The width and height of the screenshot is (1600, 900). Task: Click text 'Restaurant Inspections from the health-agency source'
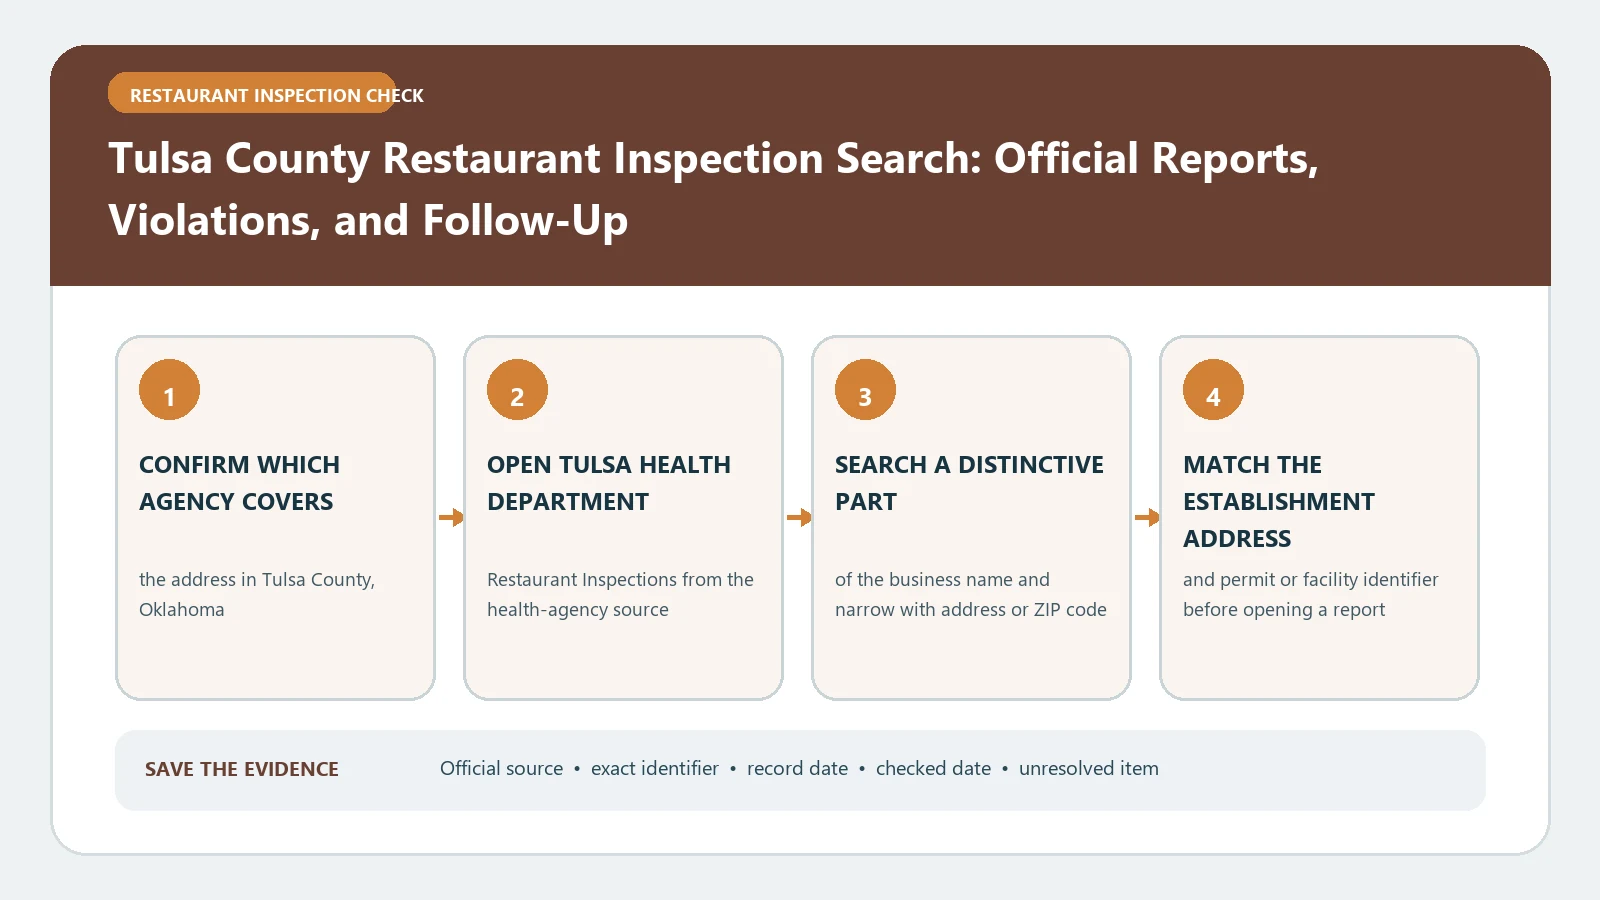click(x=620, y=594)
